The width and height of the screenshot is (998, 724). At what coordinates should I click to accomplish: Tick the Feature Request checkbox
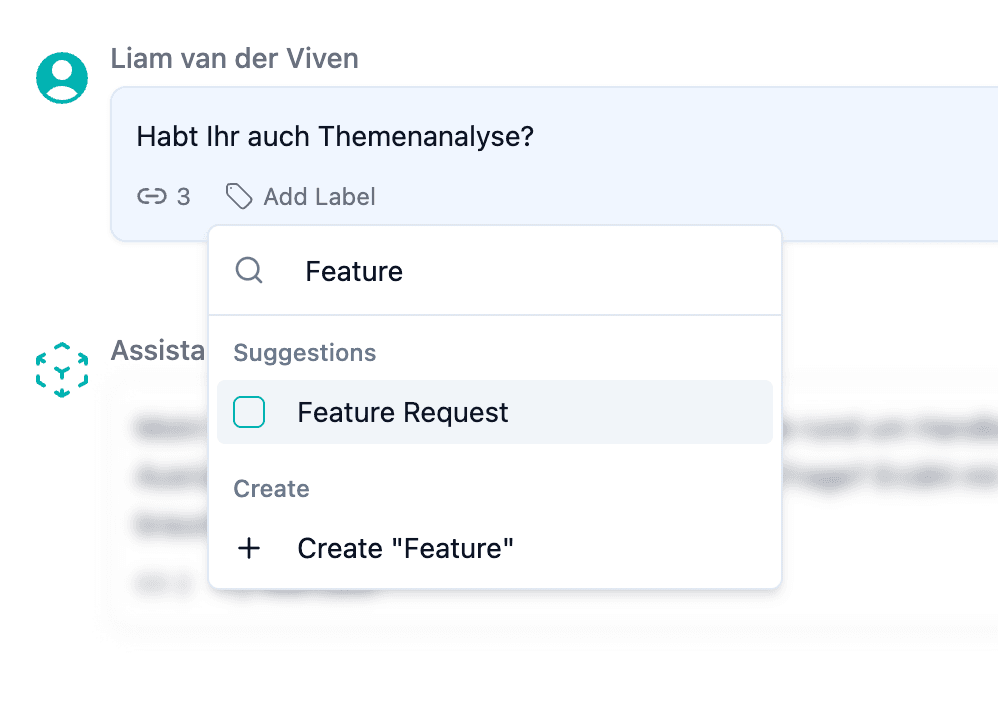(x=249, y=412)
